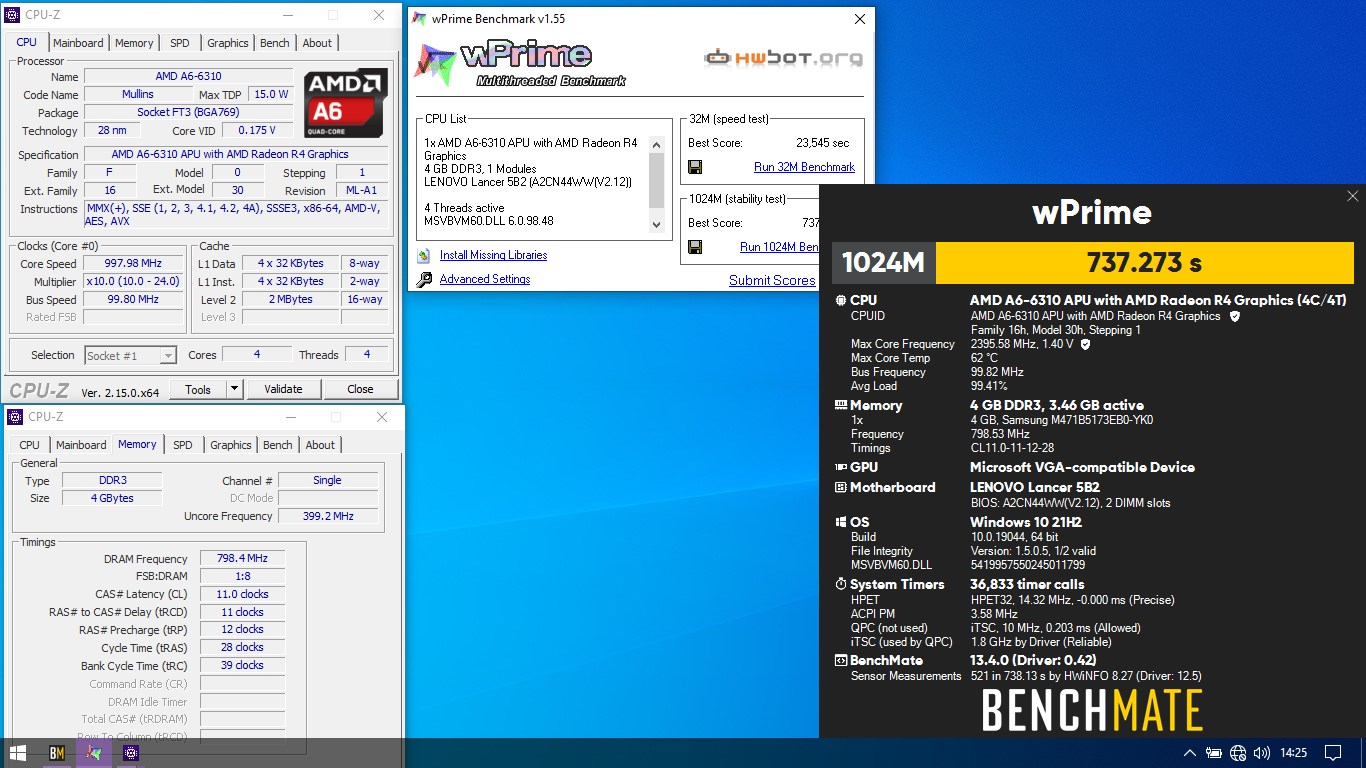
Task: Click the CAS# Latency value 11.0 clocks
Action: (x=242, y=594)
